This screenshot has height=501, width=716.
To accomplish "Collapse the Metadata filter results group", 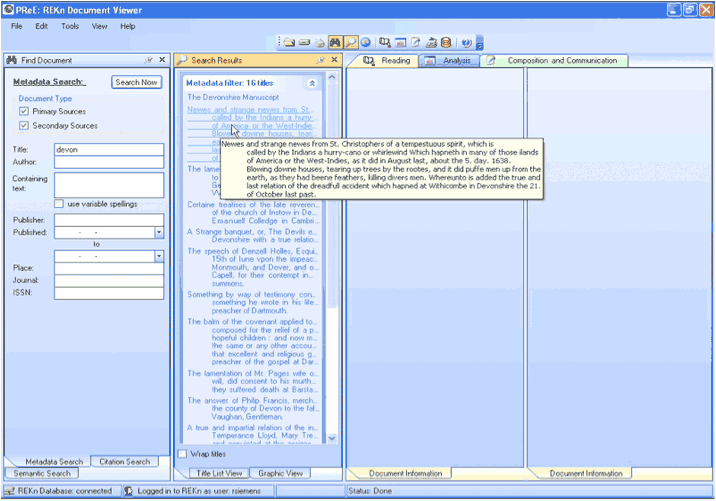I will click(x=312, y=83).
